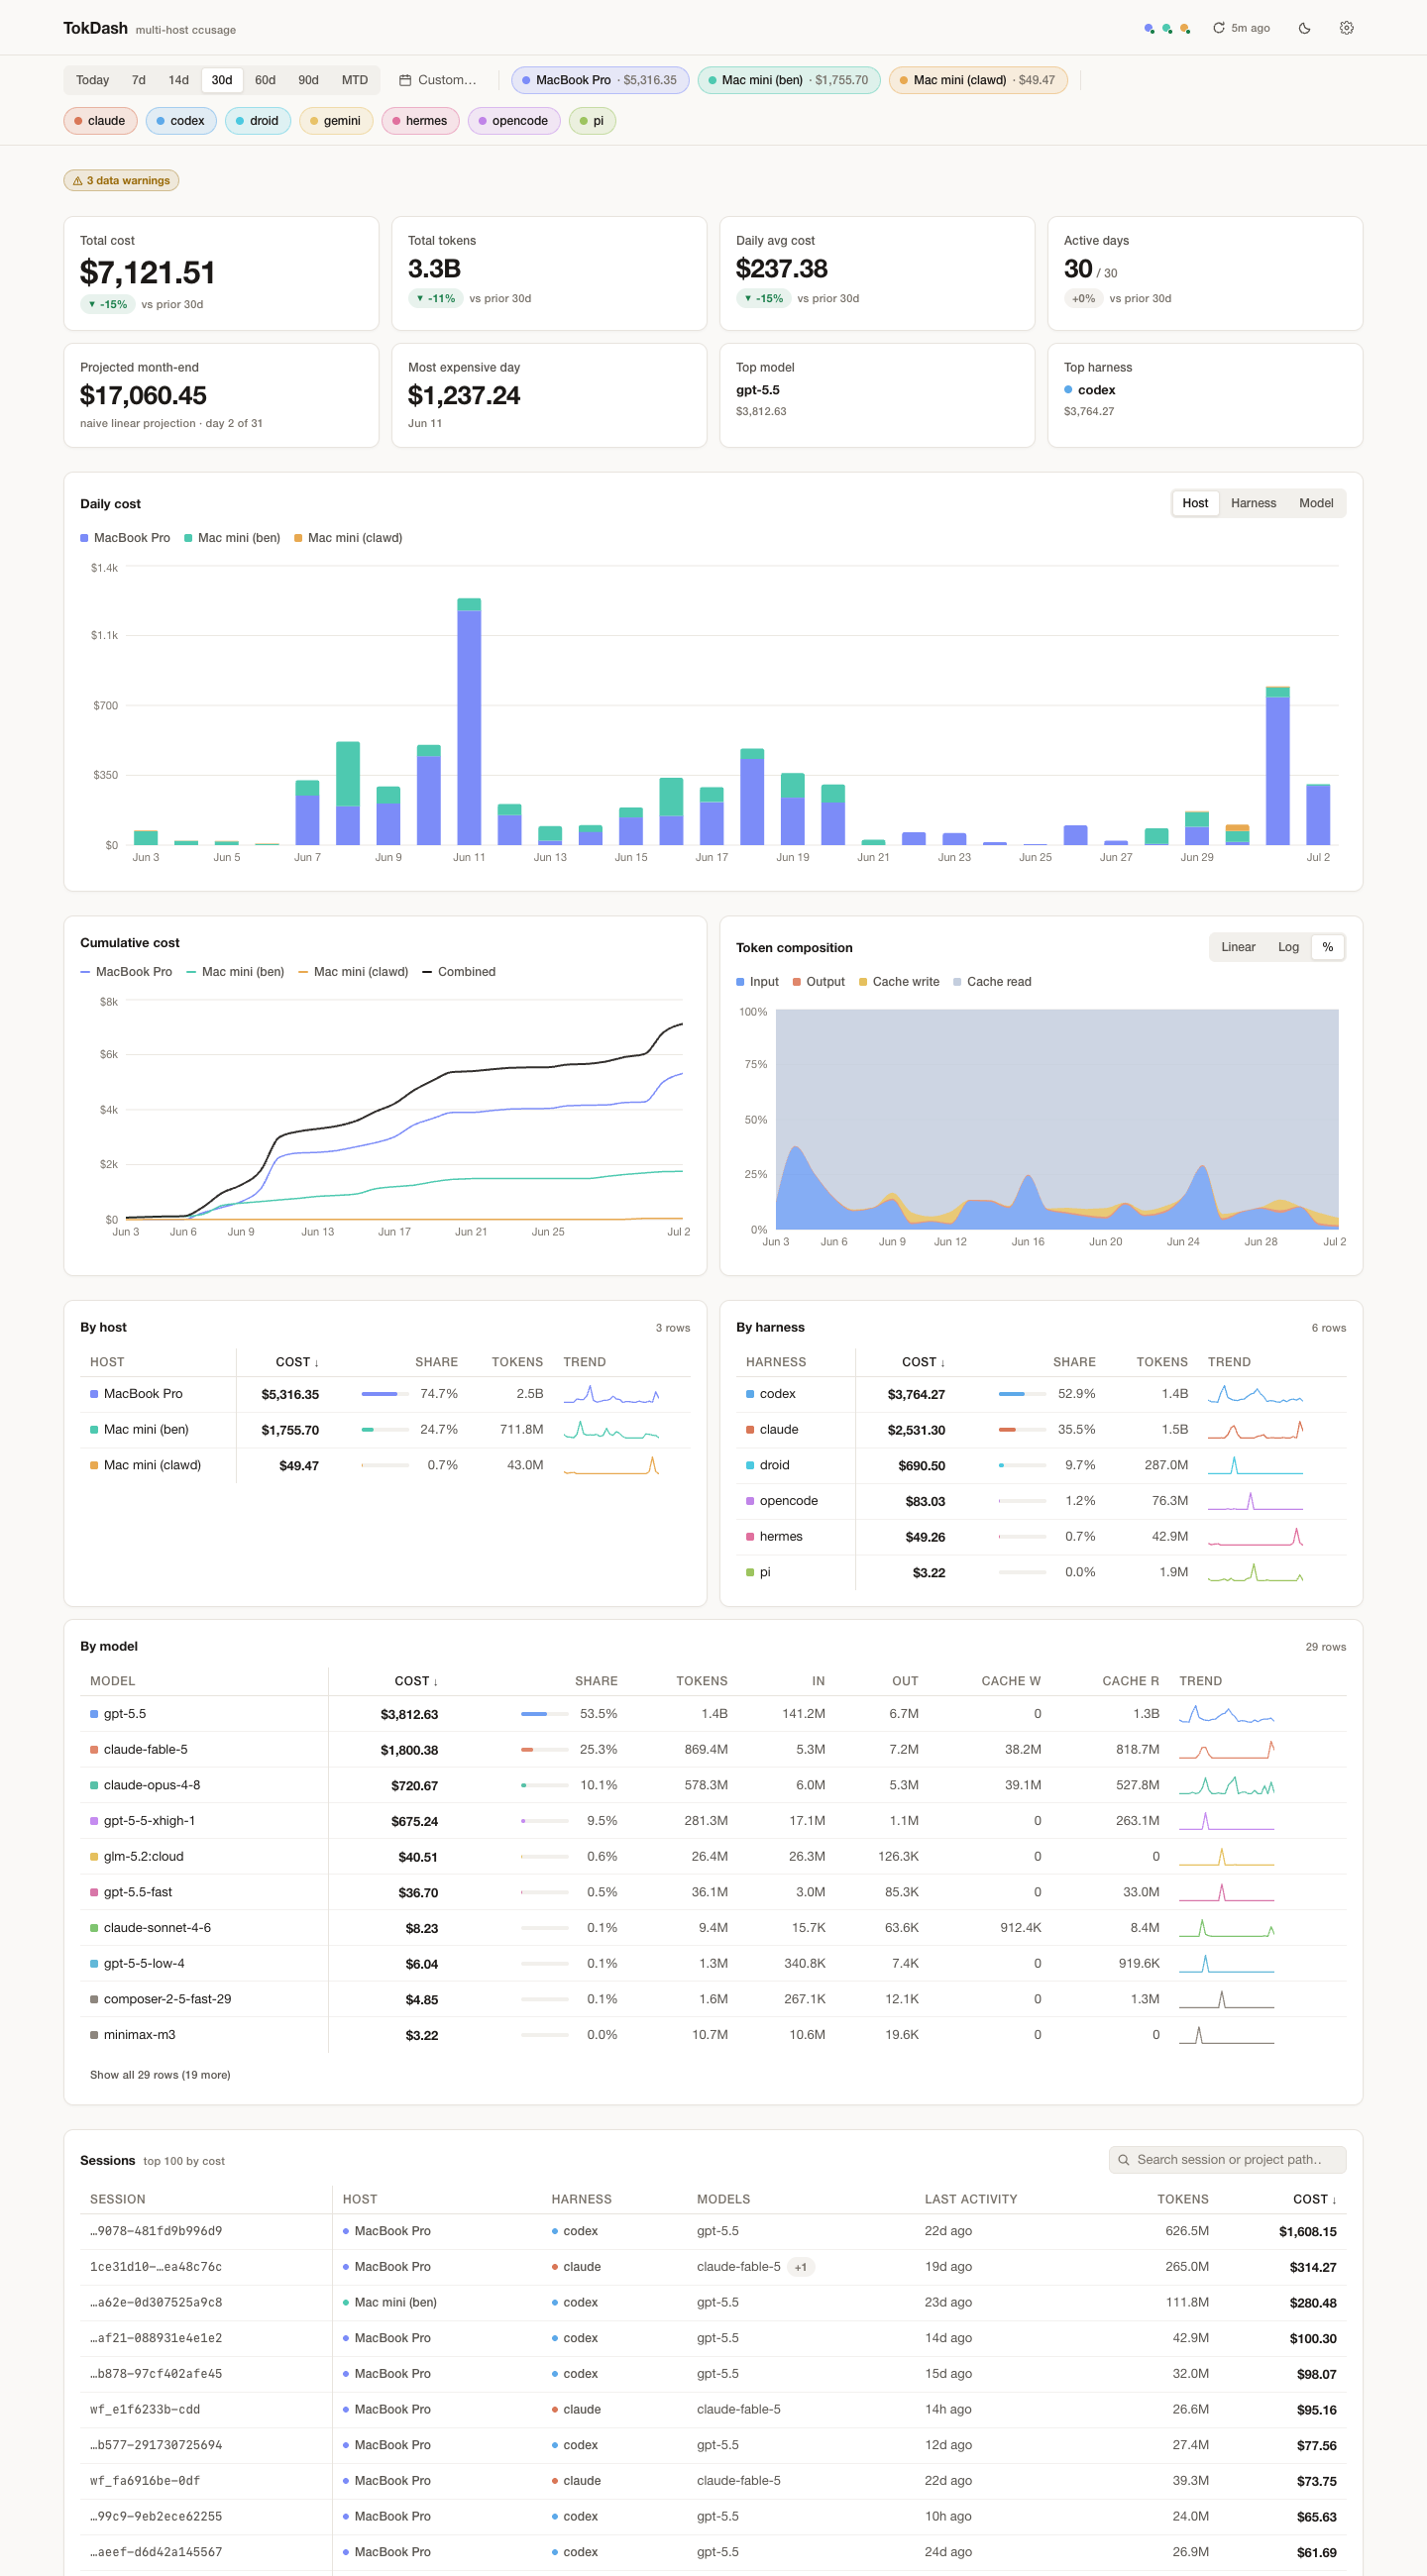
Task: Click Combined legend in Cumulative cost
Action: click(x=459, y=972)
